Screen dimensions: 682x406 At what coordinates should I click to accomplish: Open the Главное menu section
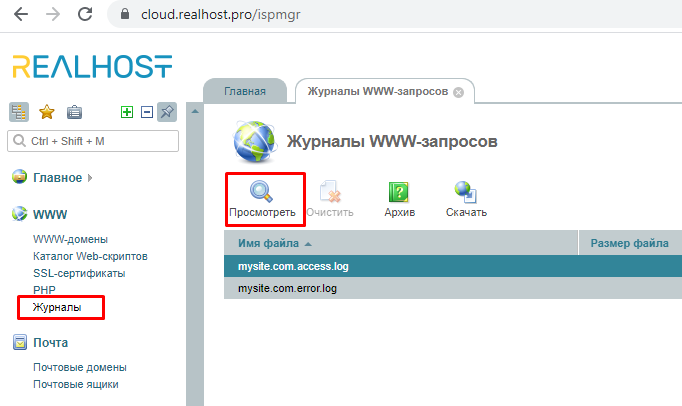pyautogui.click(x=57, y=178)
